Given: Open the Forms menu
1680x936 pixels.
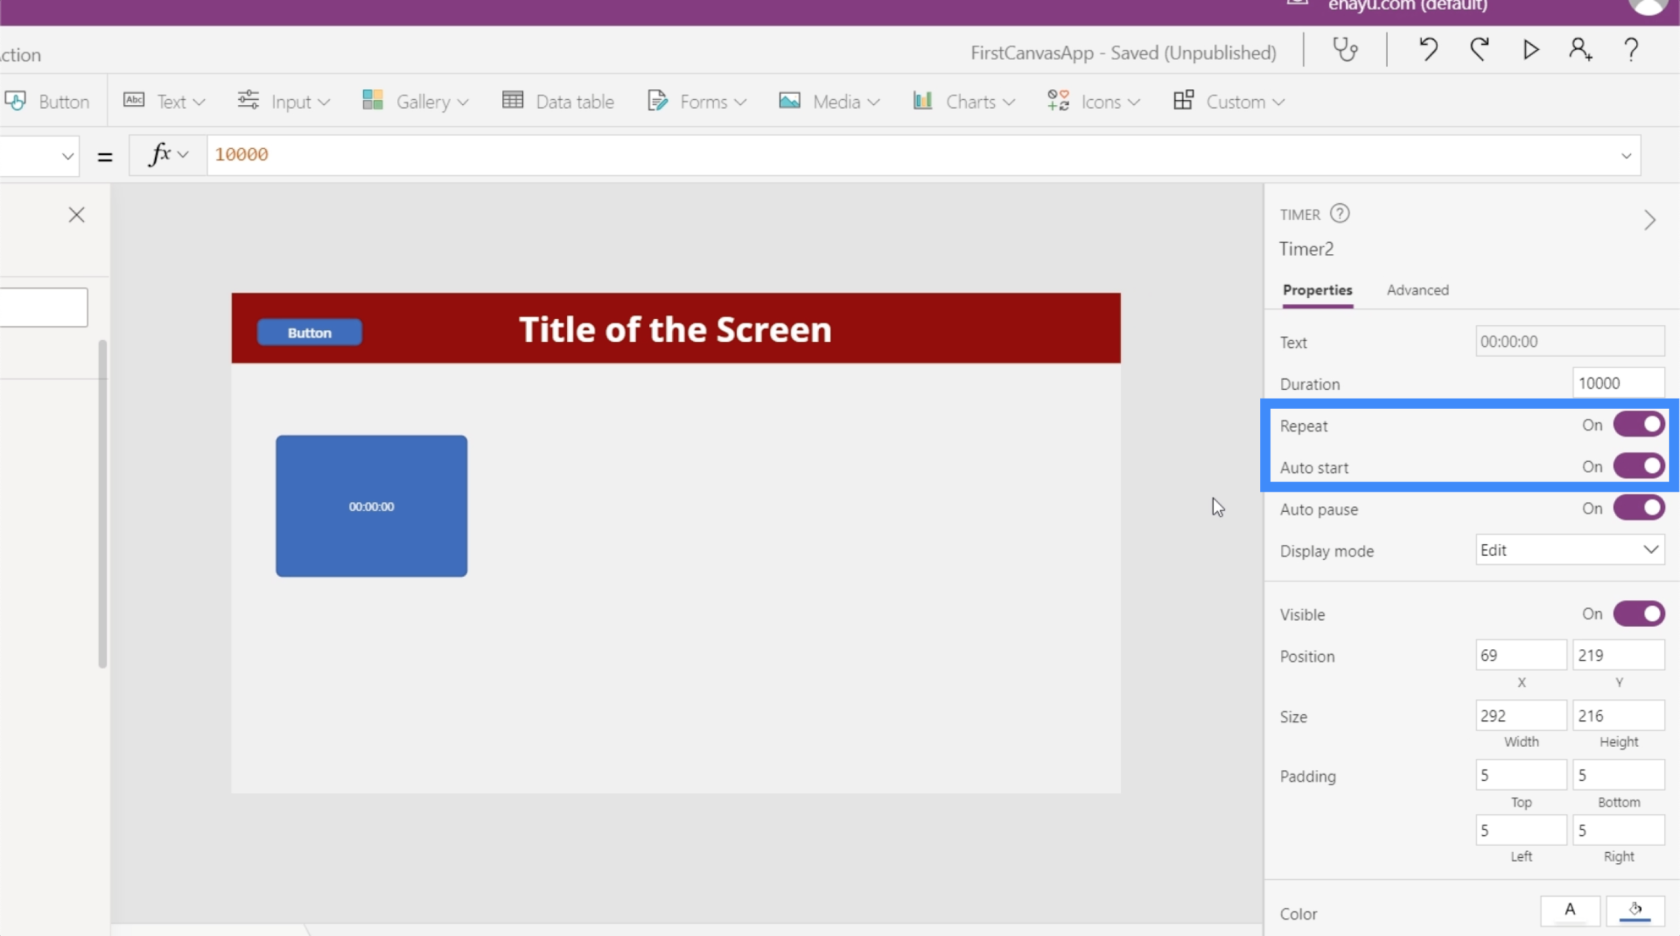Looking at the screenshot, I should point(697,101).
